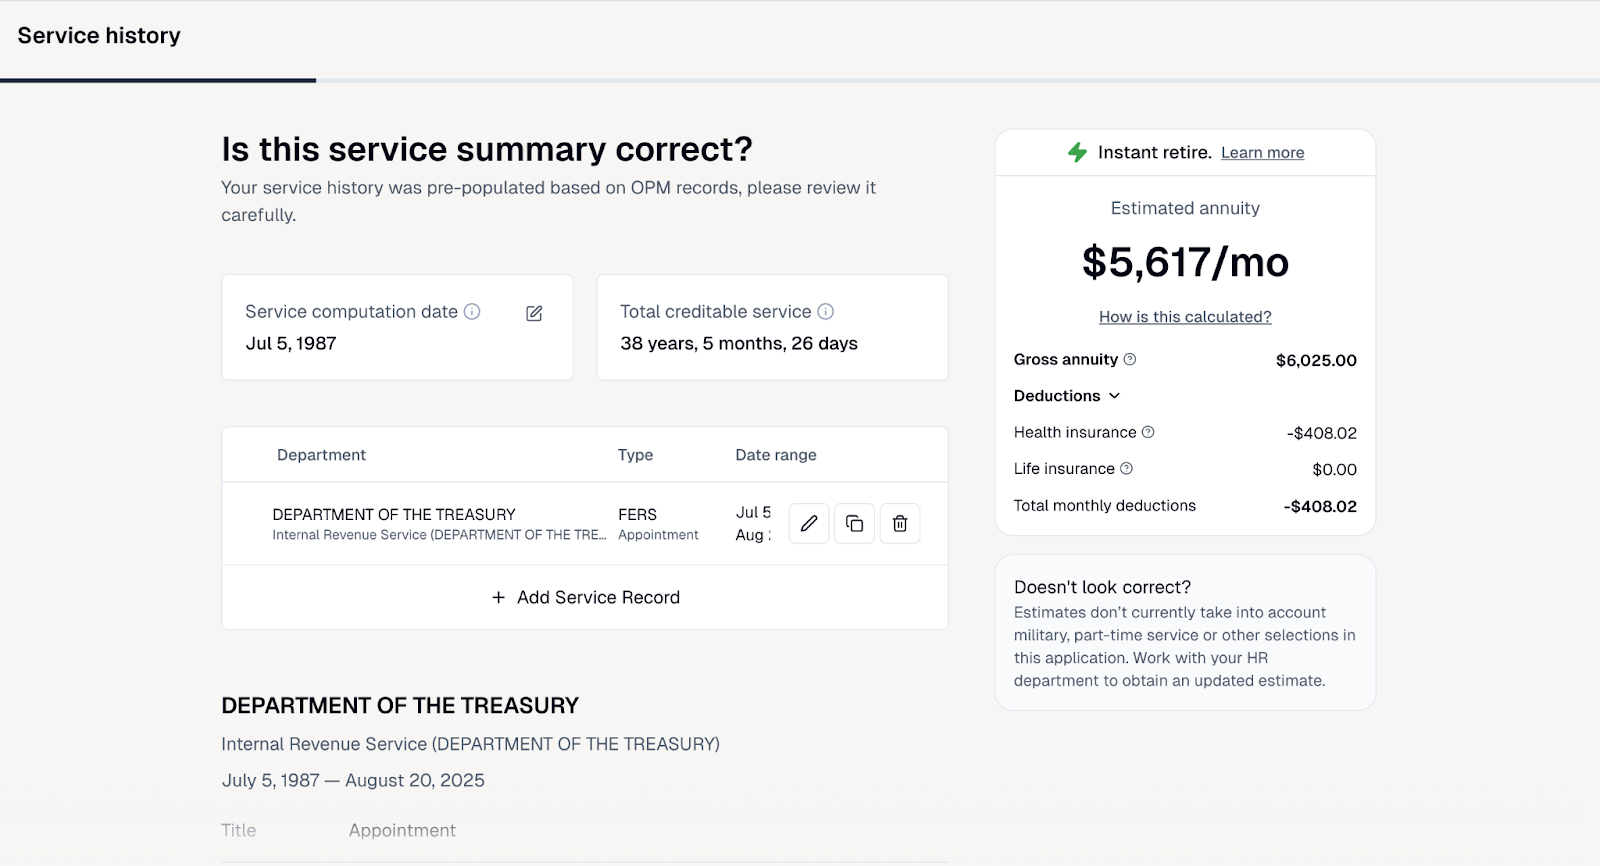Screen dimensions: 1600x866
Task: Delete the Treasury service record
Action: 900,524
